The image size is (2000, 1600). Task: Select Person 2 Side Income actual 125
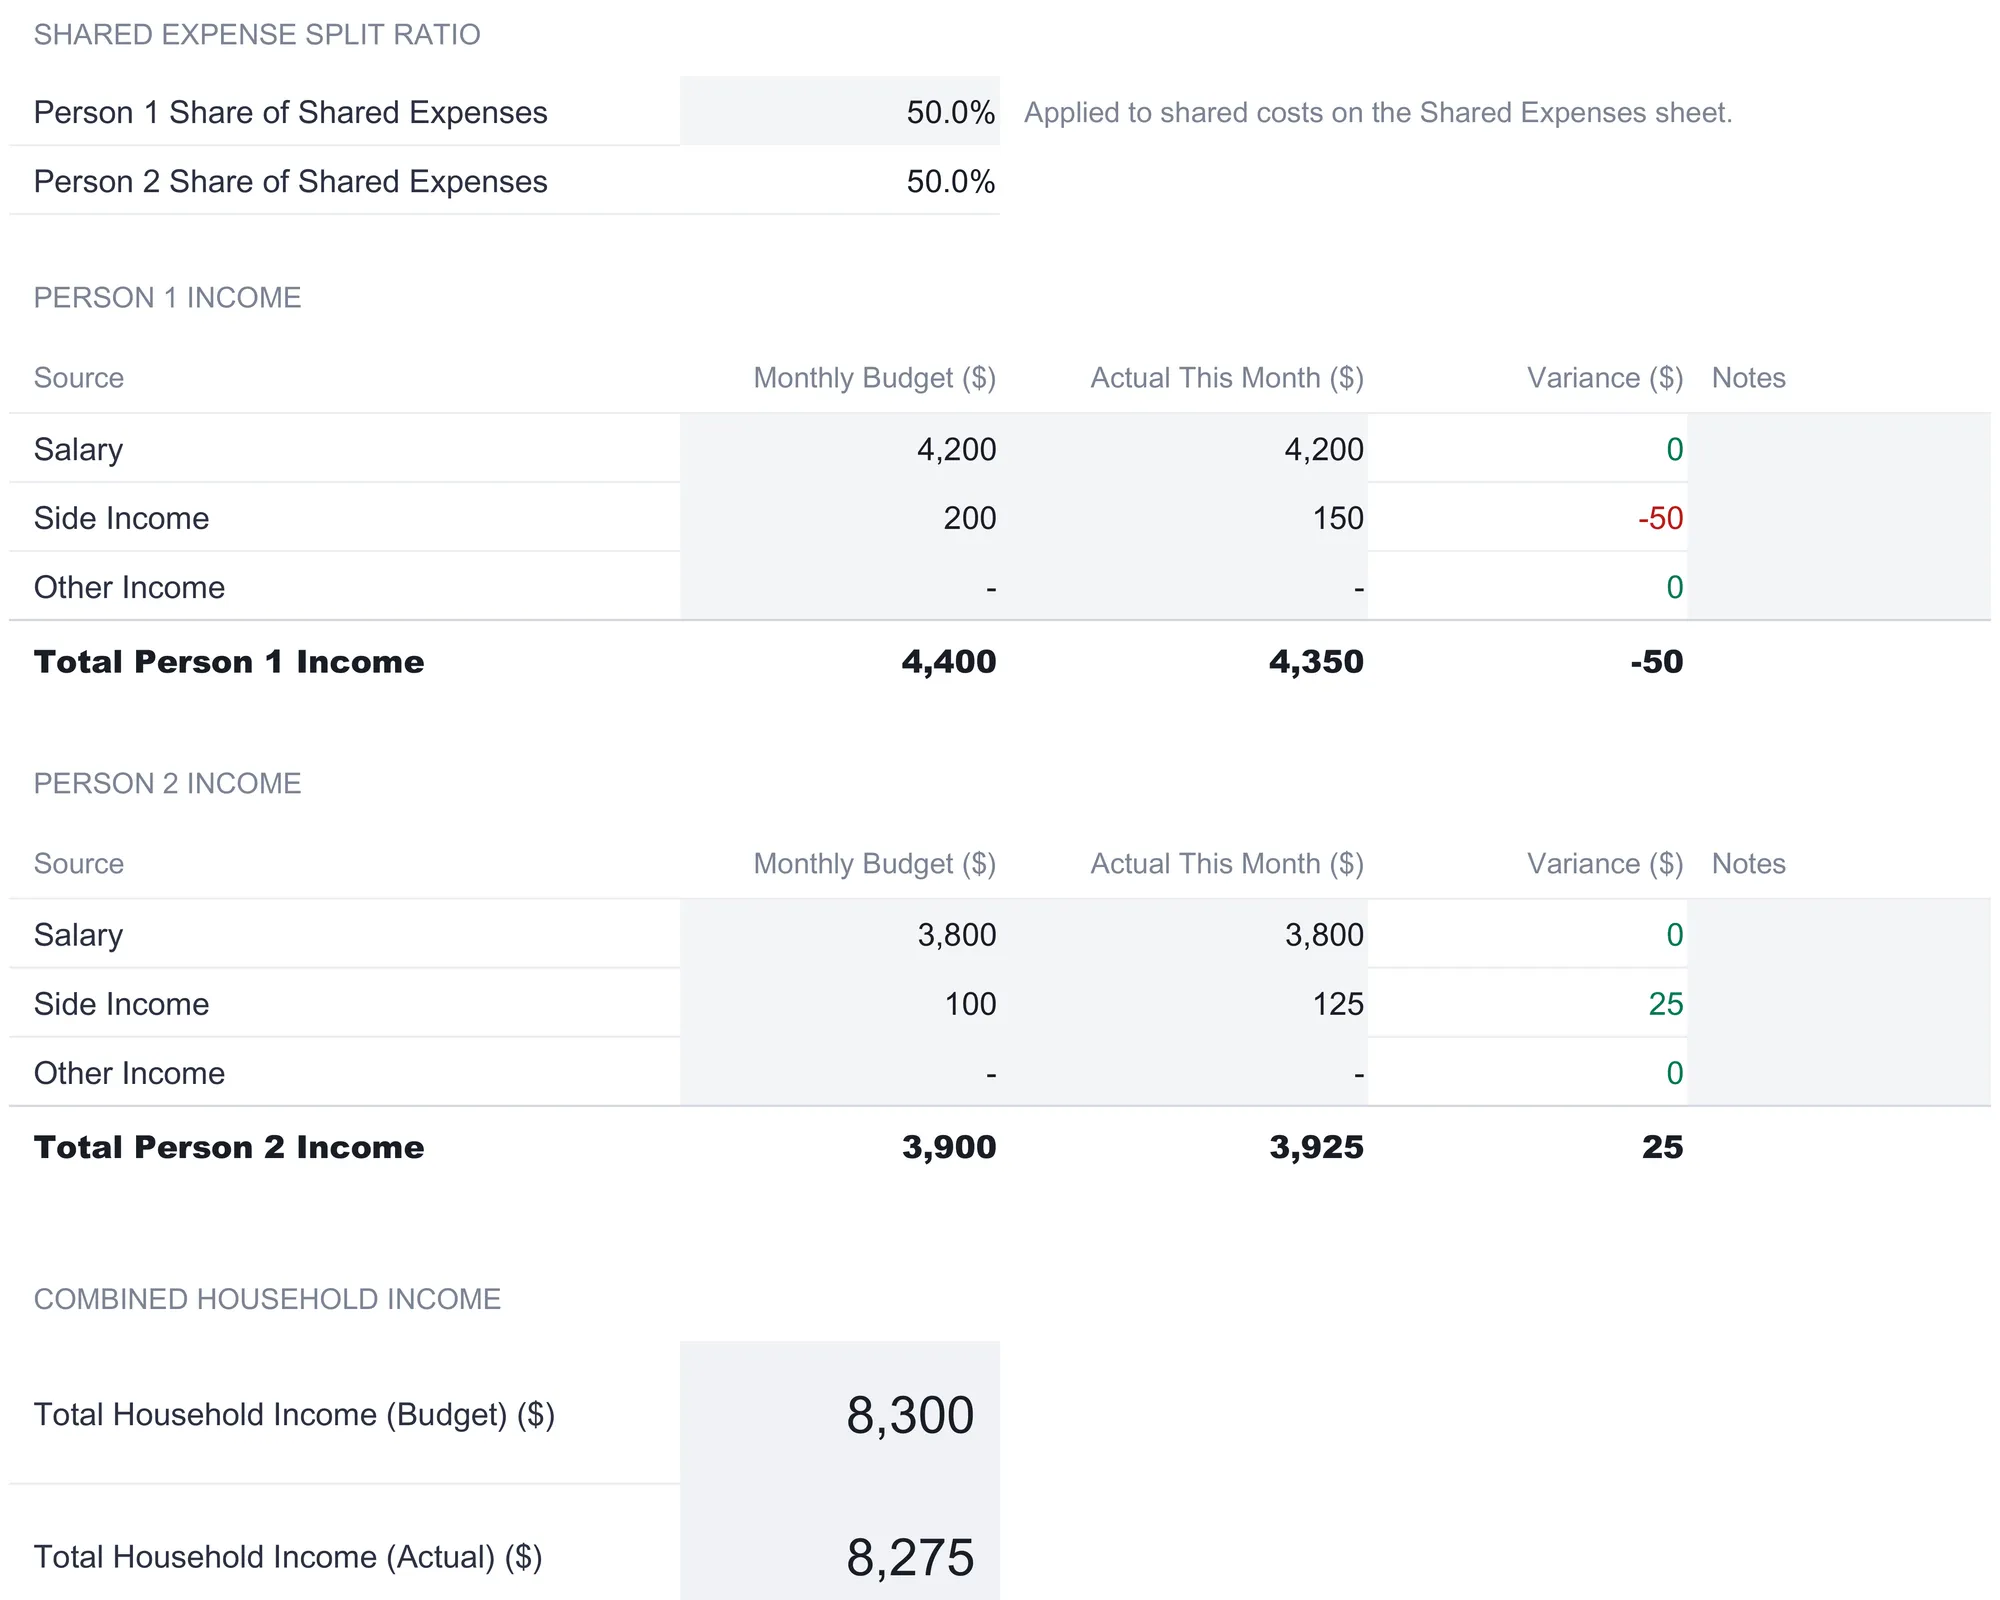pos(1184,1003)
